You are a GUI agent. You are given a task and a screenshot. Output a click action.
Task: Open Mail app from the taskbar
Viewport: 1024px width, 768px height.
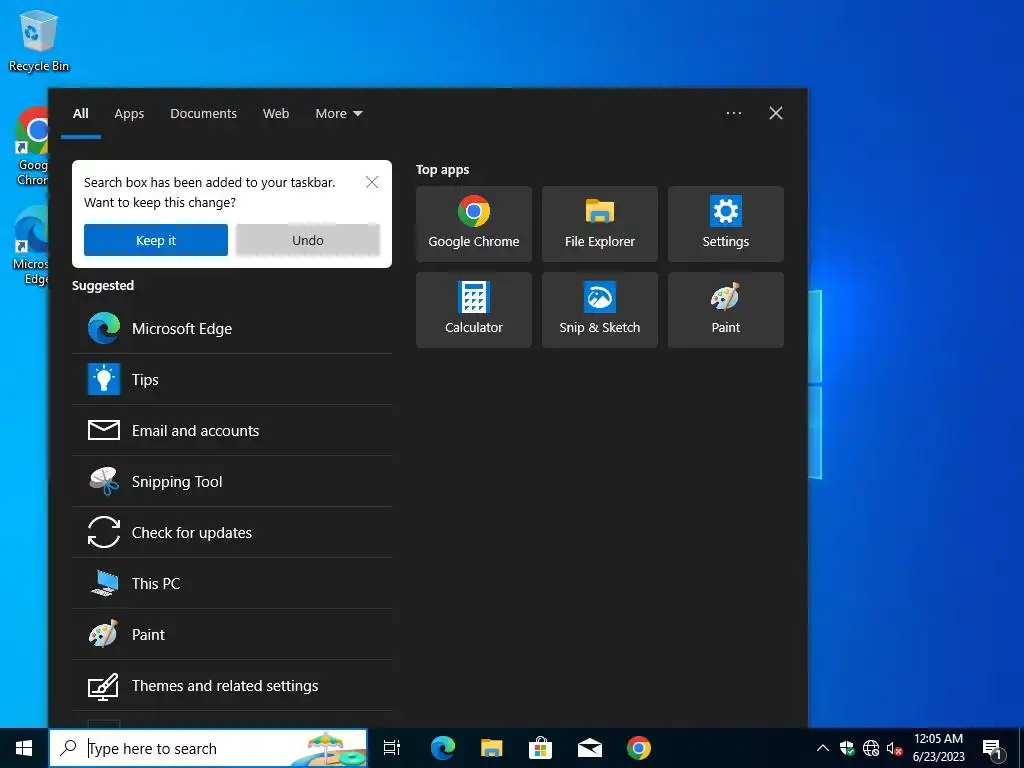pos(590,748)
